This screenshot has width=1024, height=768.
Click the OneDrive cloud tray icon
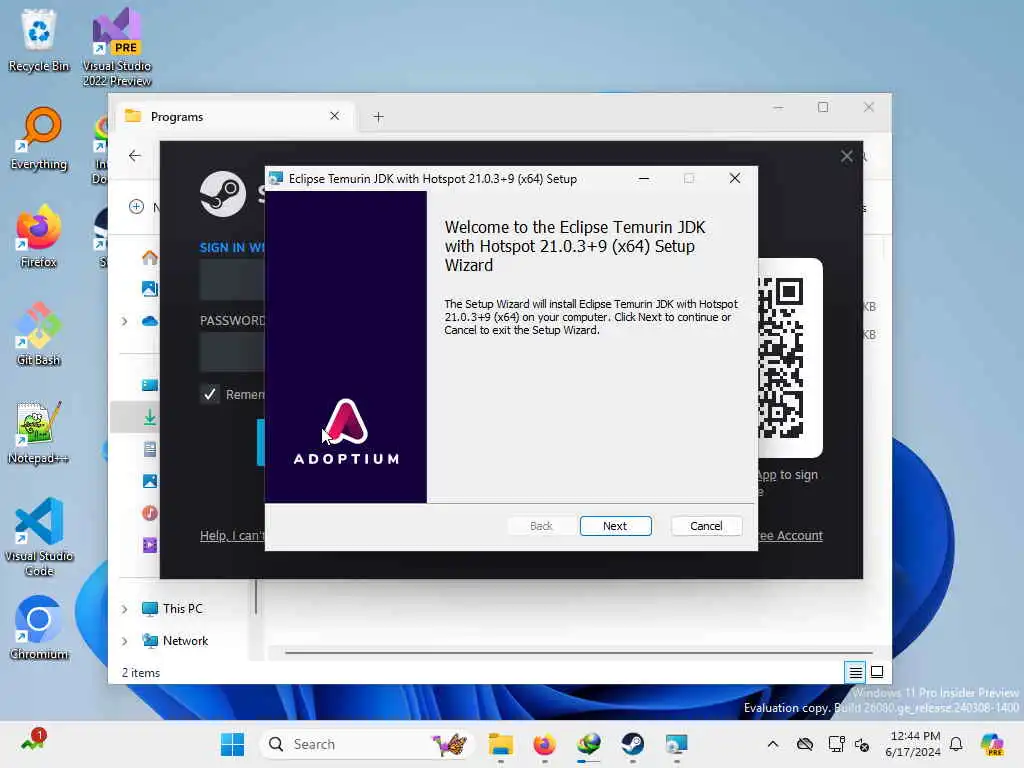click(x=805, y=744)
